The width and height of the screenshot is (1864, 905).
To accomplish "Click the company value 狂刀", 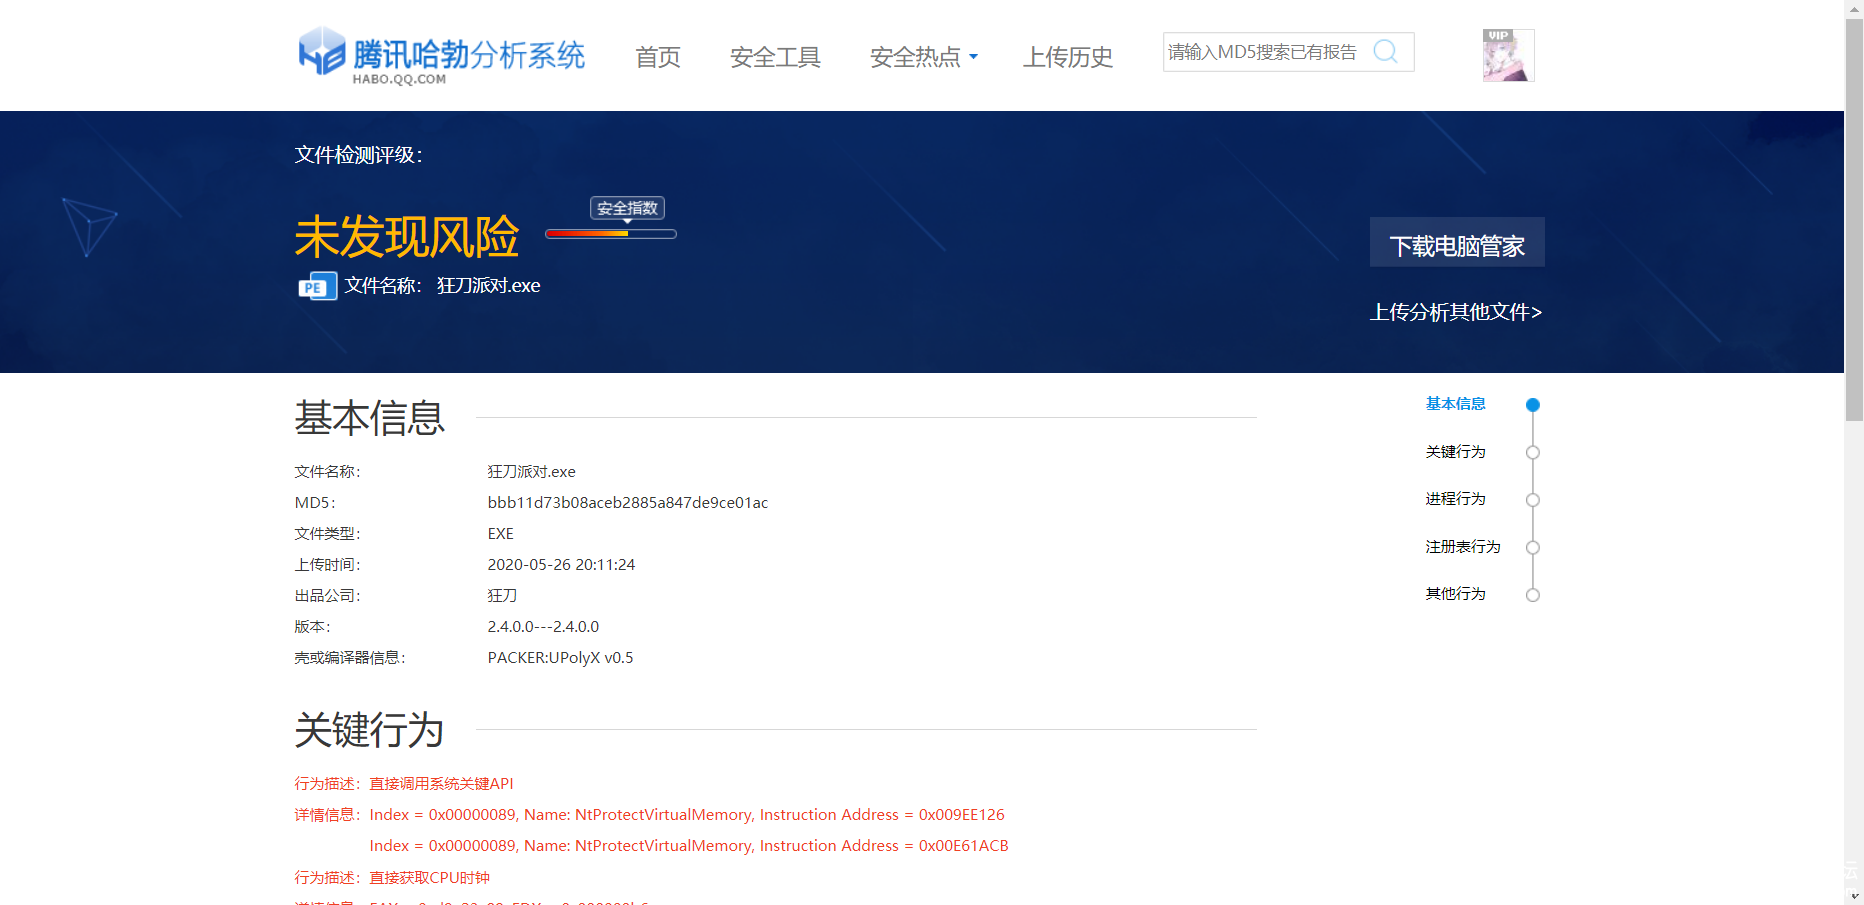I will pos(502,596).
